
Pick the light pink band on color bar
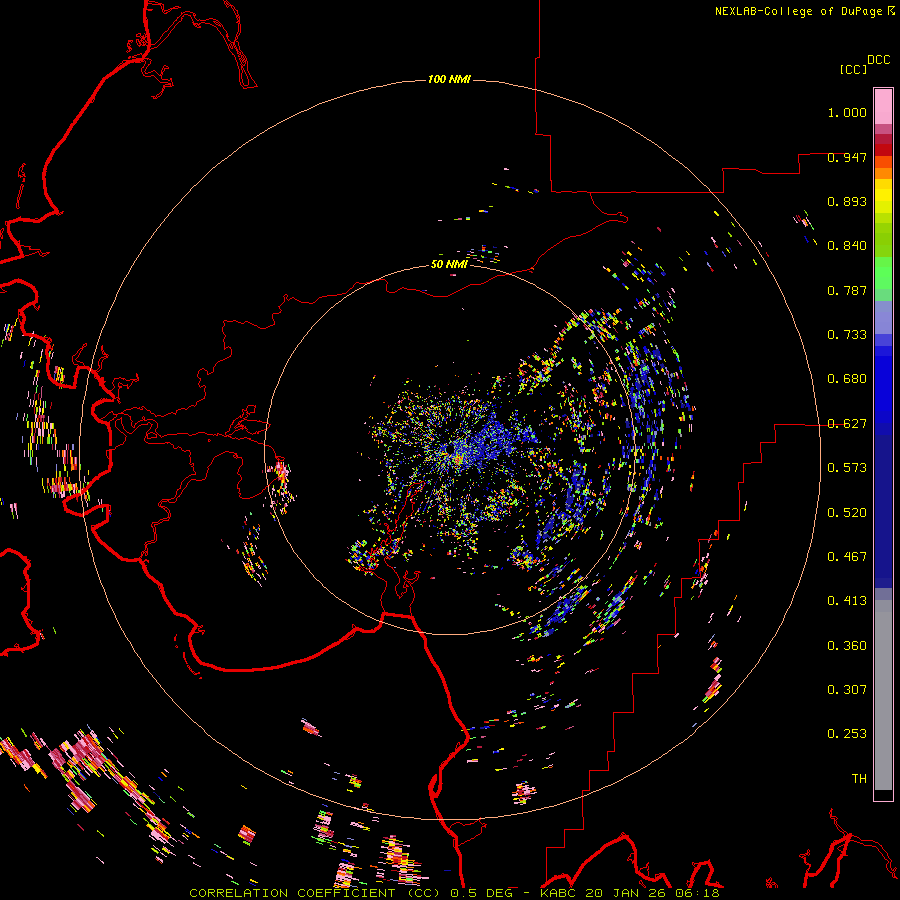click(x=883, y=106)
